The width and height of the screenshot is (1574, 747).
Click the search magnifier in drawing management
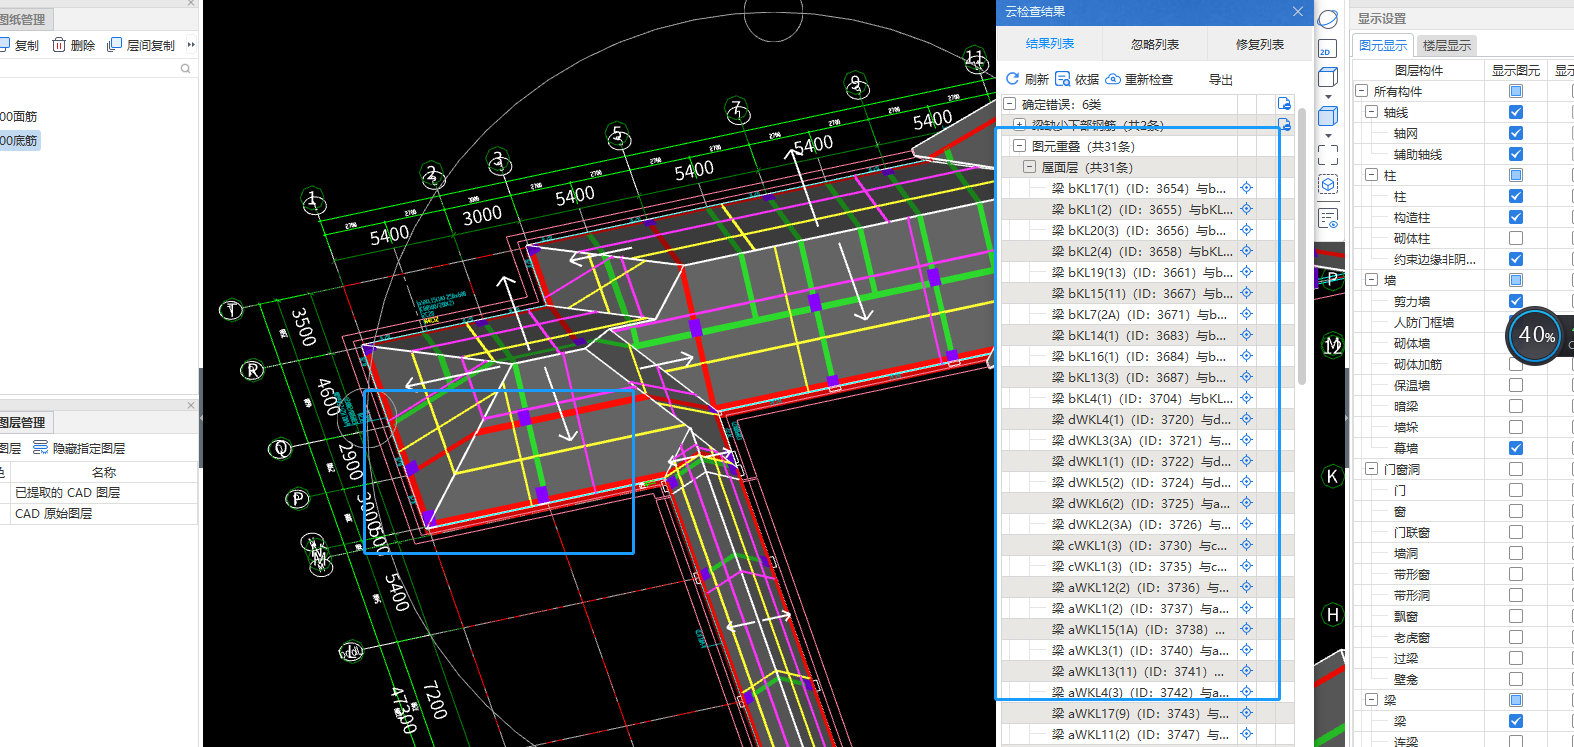(x=185, y=69)
